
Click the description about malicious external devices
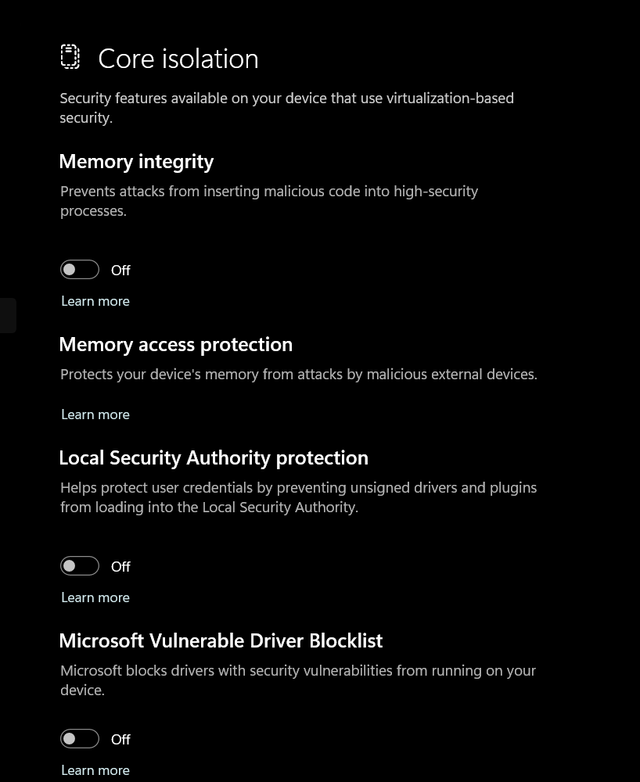[299, 375]
